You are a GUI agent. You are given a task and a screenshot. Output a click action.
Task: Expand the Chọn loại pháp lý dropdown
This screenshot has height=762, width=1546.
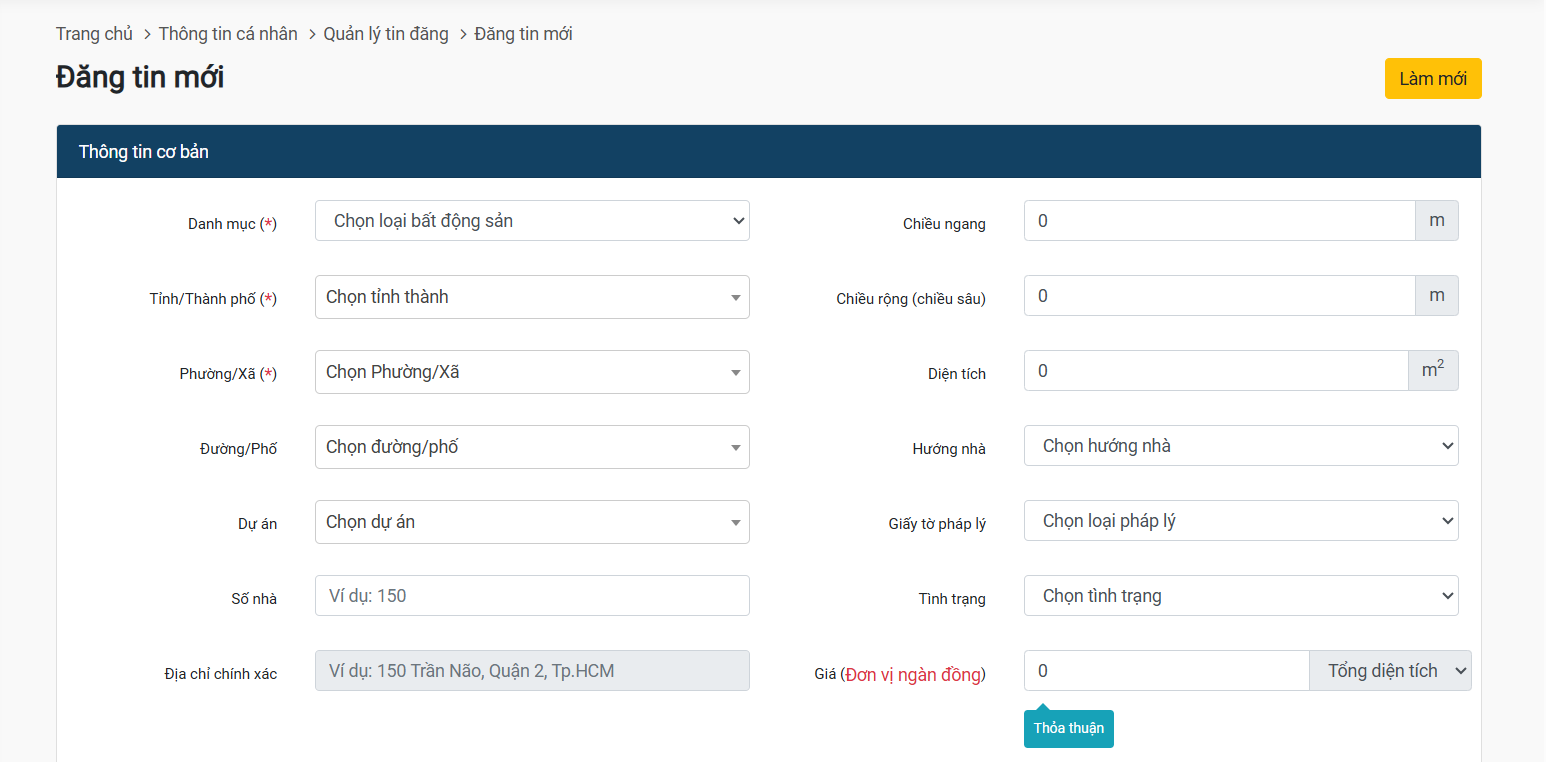(1240, 521)
